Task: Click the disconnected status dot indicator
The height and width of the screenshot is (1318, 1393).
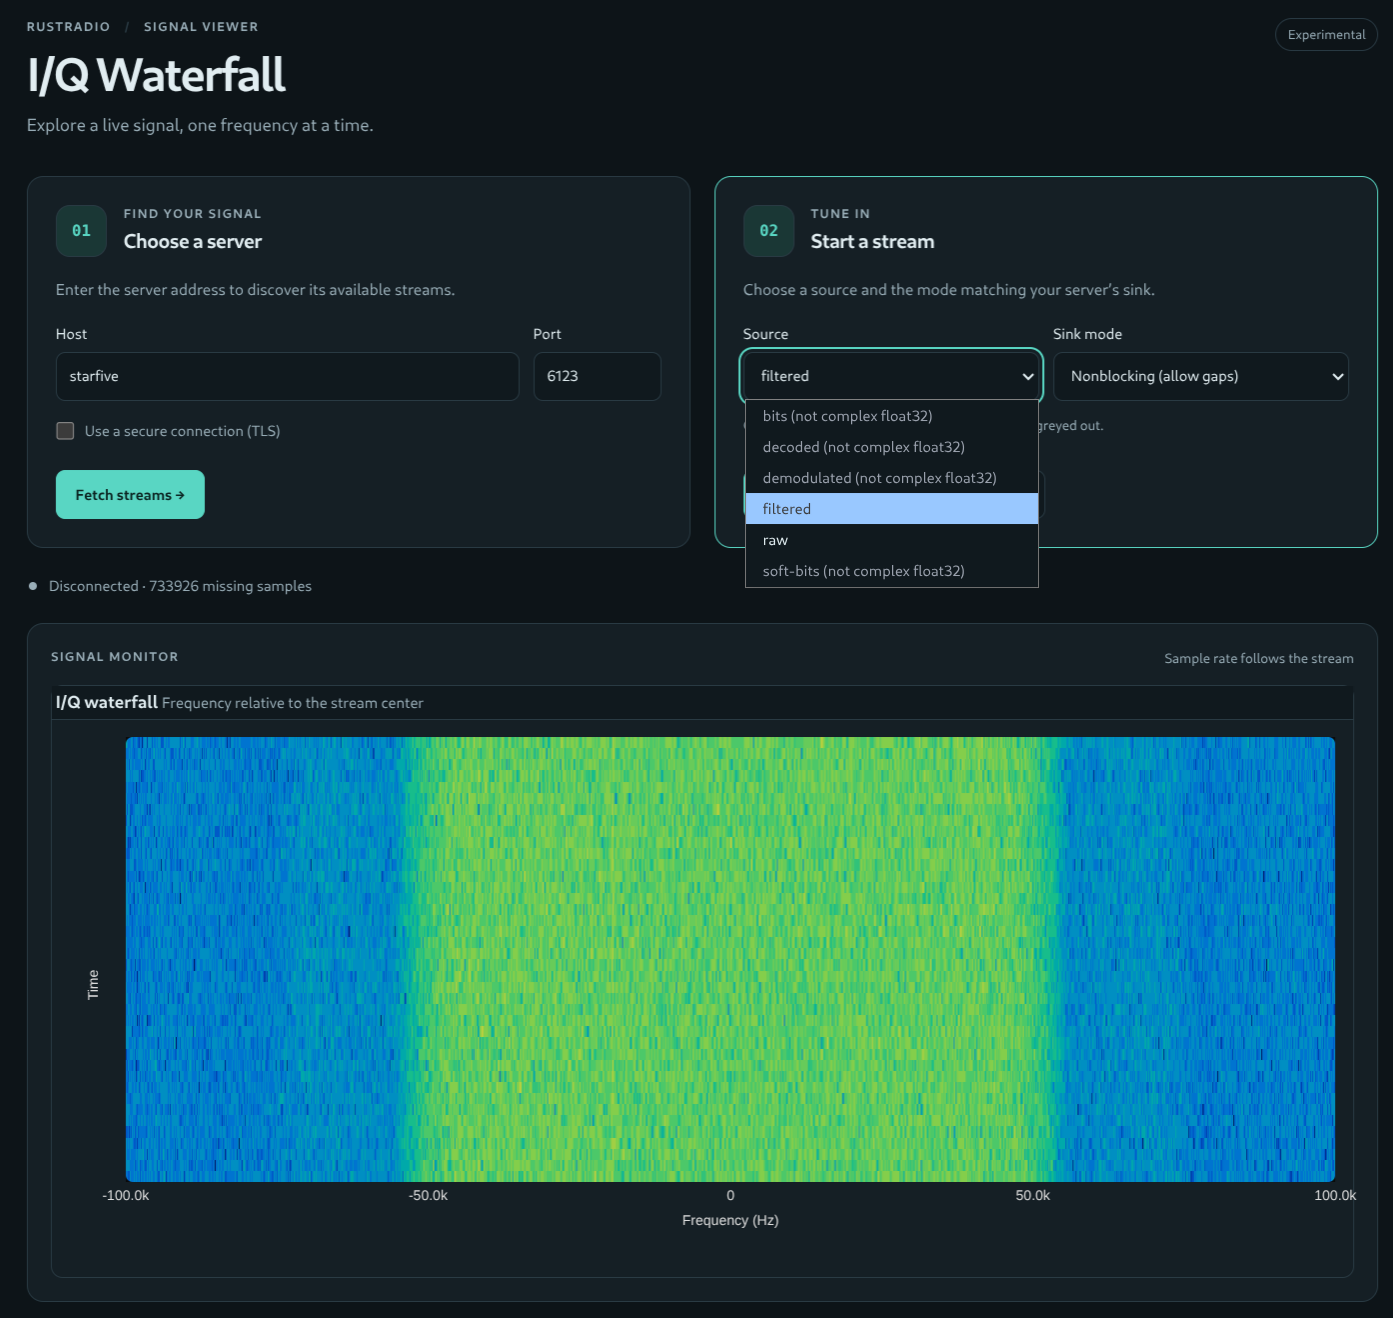Action: (x=33, y=586)
